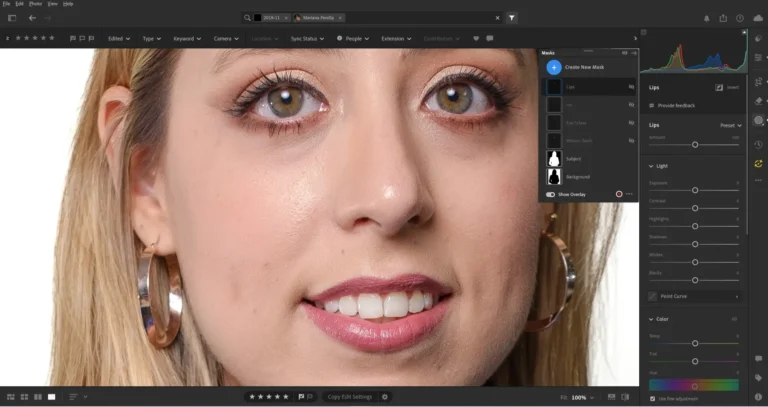Expand the Lips Preset dropdown

click(730, 125)
